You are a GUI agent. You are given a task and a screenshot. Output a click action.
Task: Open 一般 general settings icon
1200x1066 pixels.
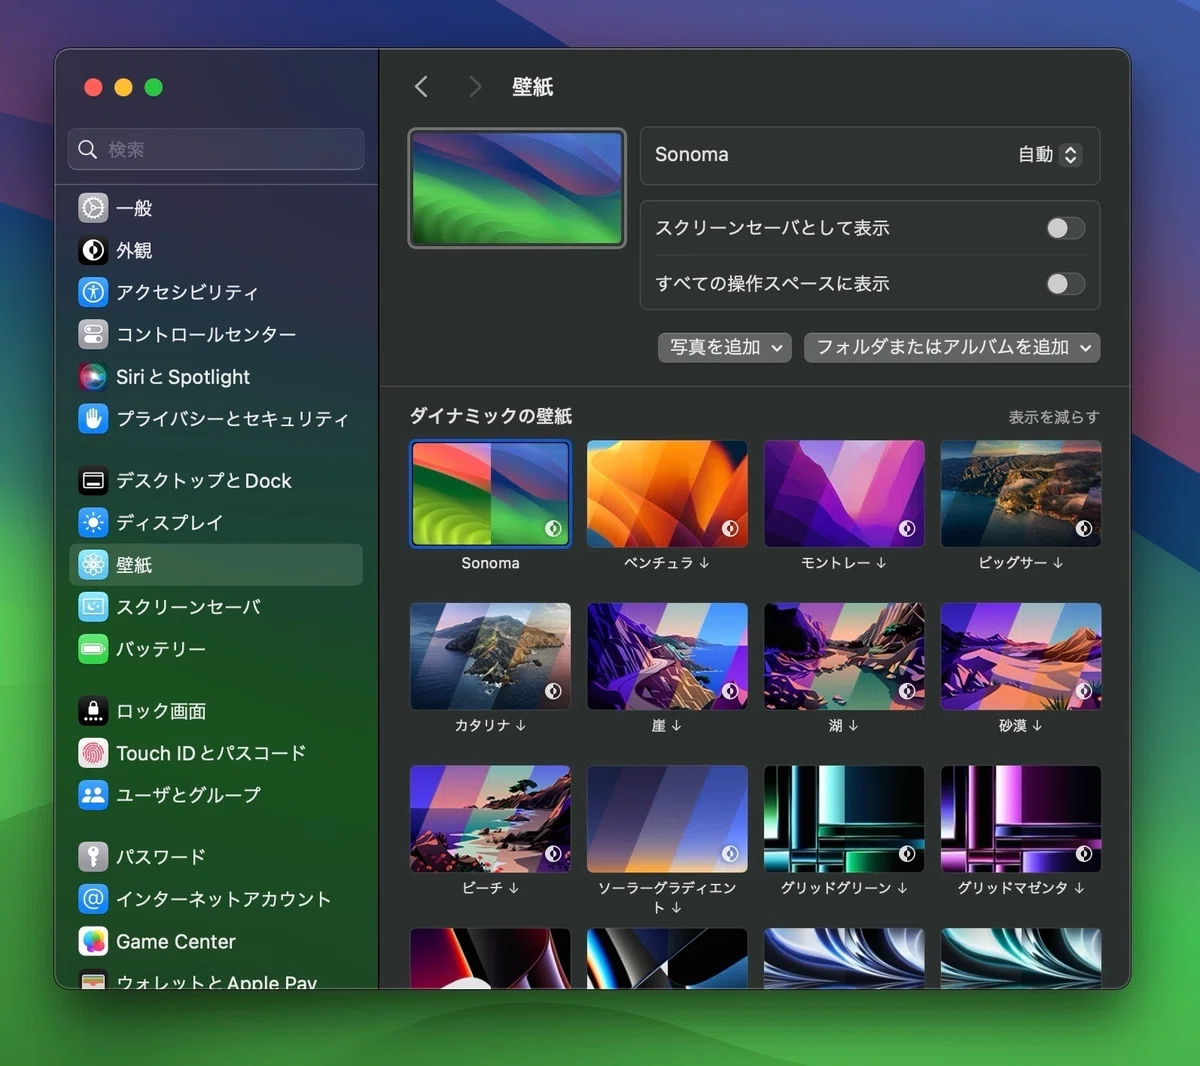pos(93,208)
